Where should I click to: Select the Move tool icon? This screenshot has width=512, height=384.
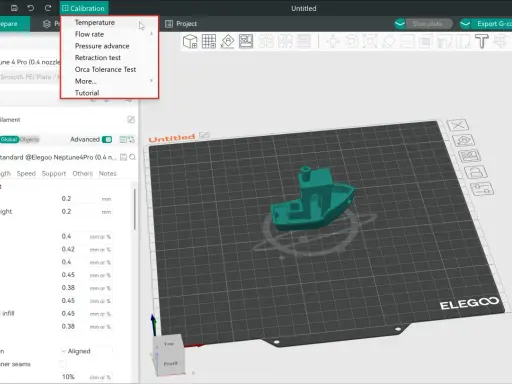click(x=333, y=41)
